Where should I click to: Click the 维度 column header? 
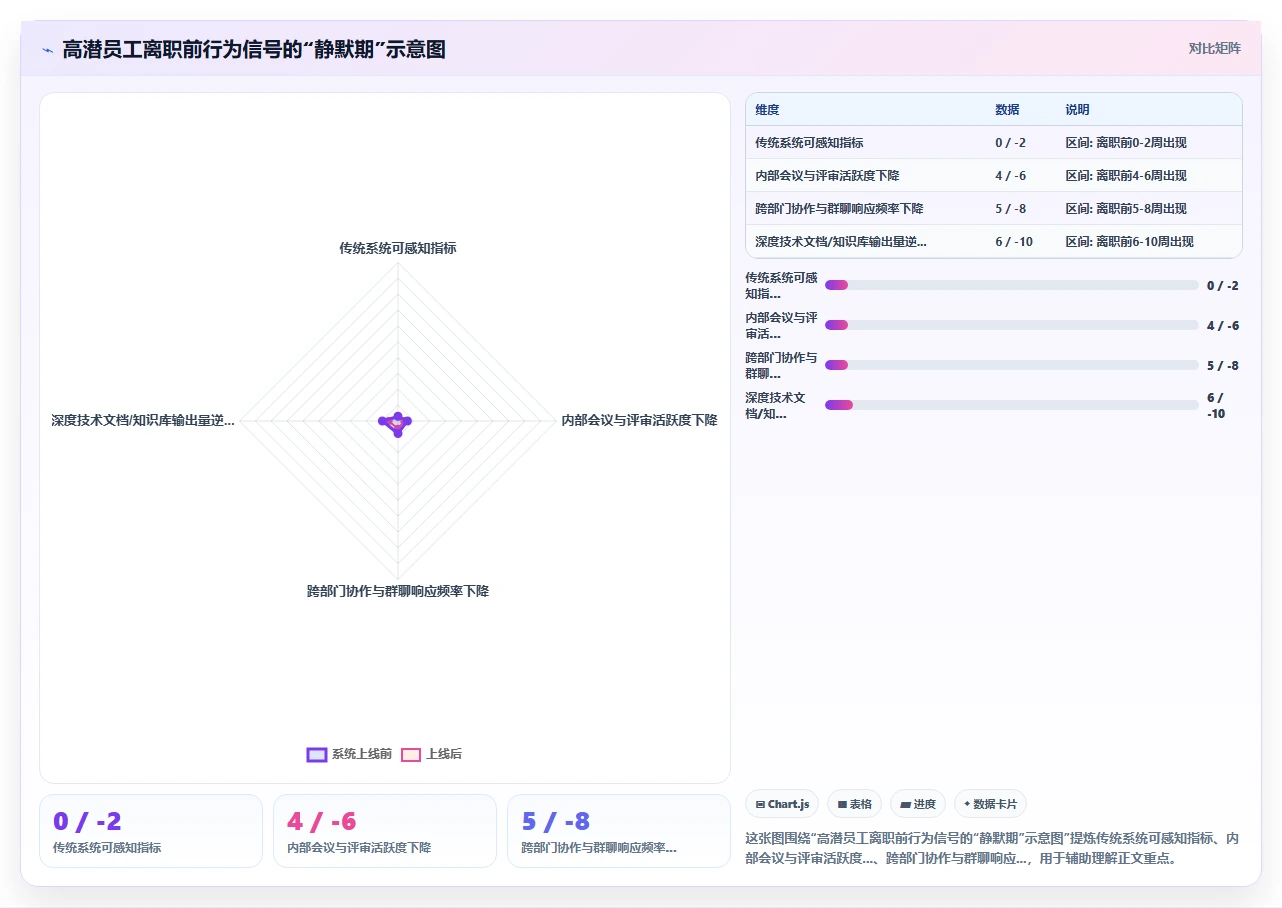(x=767, y=110)
